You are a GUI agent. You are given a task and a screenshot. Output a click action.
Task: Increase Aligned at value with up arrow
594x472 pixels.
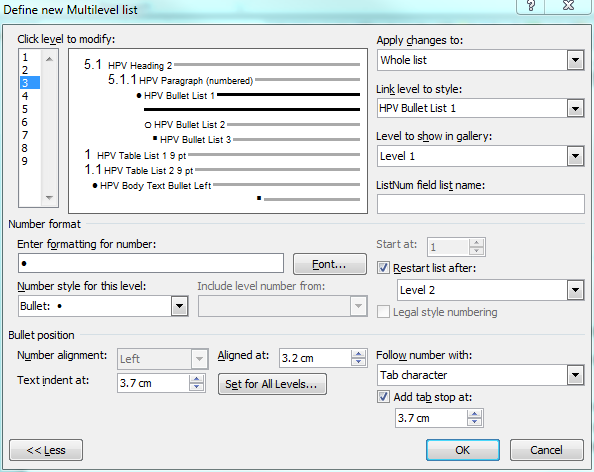(x=358, y=354)
